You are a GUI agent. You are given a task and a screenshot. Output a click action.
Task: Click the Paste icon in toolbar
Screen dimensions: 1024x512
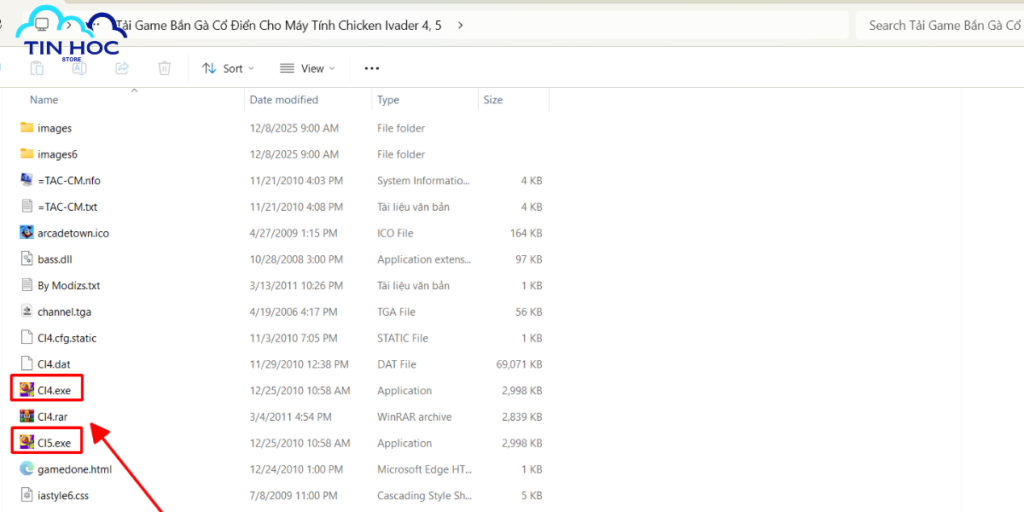[x=37, y=68]
